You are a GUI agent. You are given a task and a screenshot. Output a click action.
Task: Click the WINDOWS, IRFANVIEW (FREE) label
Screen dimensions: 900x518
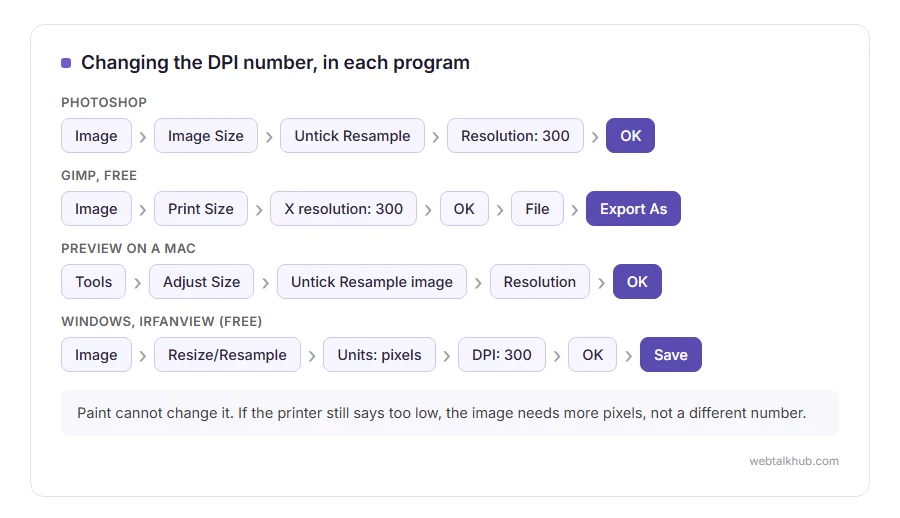pyautogui.click(x=161, y=321)
